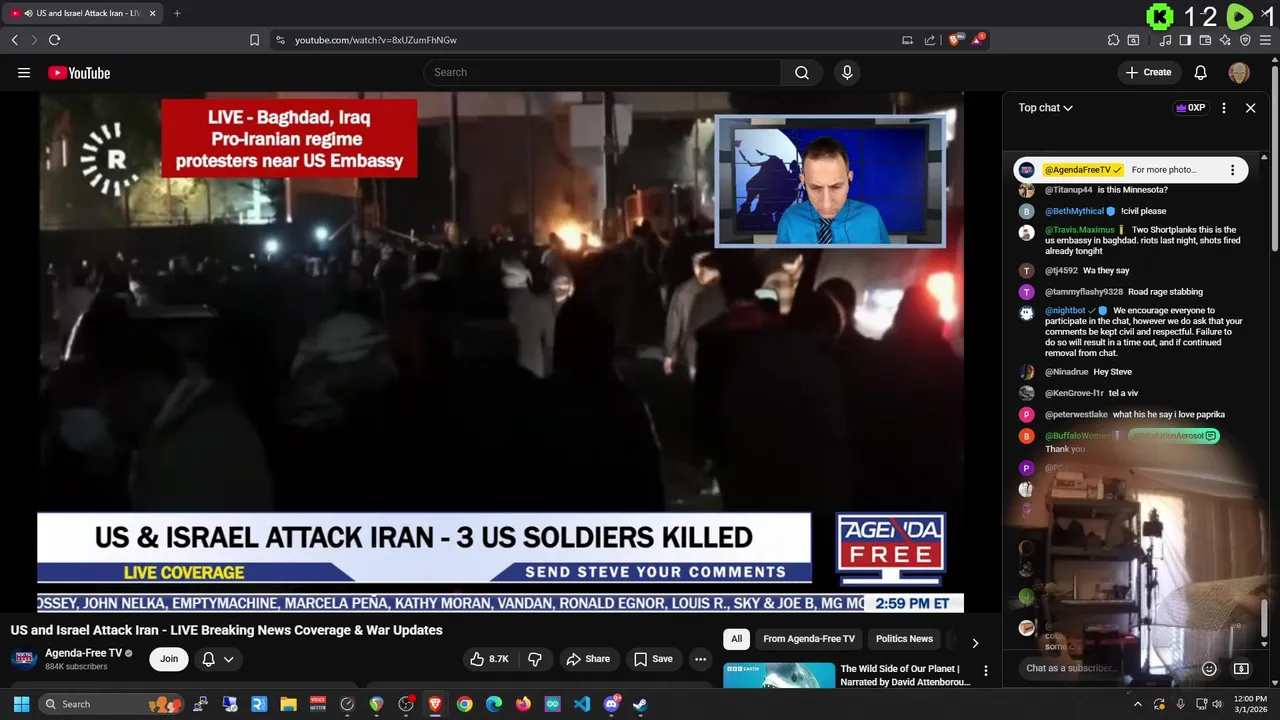Image resolution: width=1280 pixels, height=720 pixels.
Task: Open the browser main menu
Action: click(1265, 40)
